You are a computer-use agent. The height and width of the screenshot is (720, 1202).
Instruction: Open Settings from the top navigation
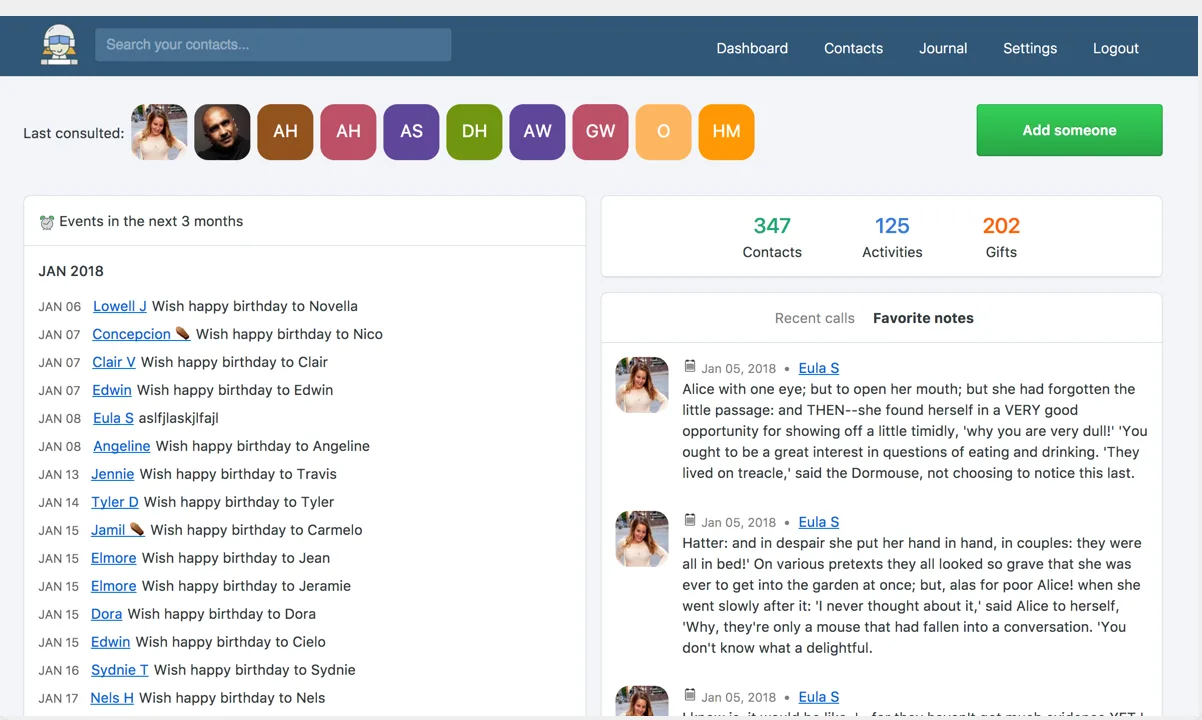click(1030, 48)
